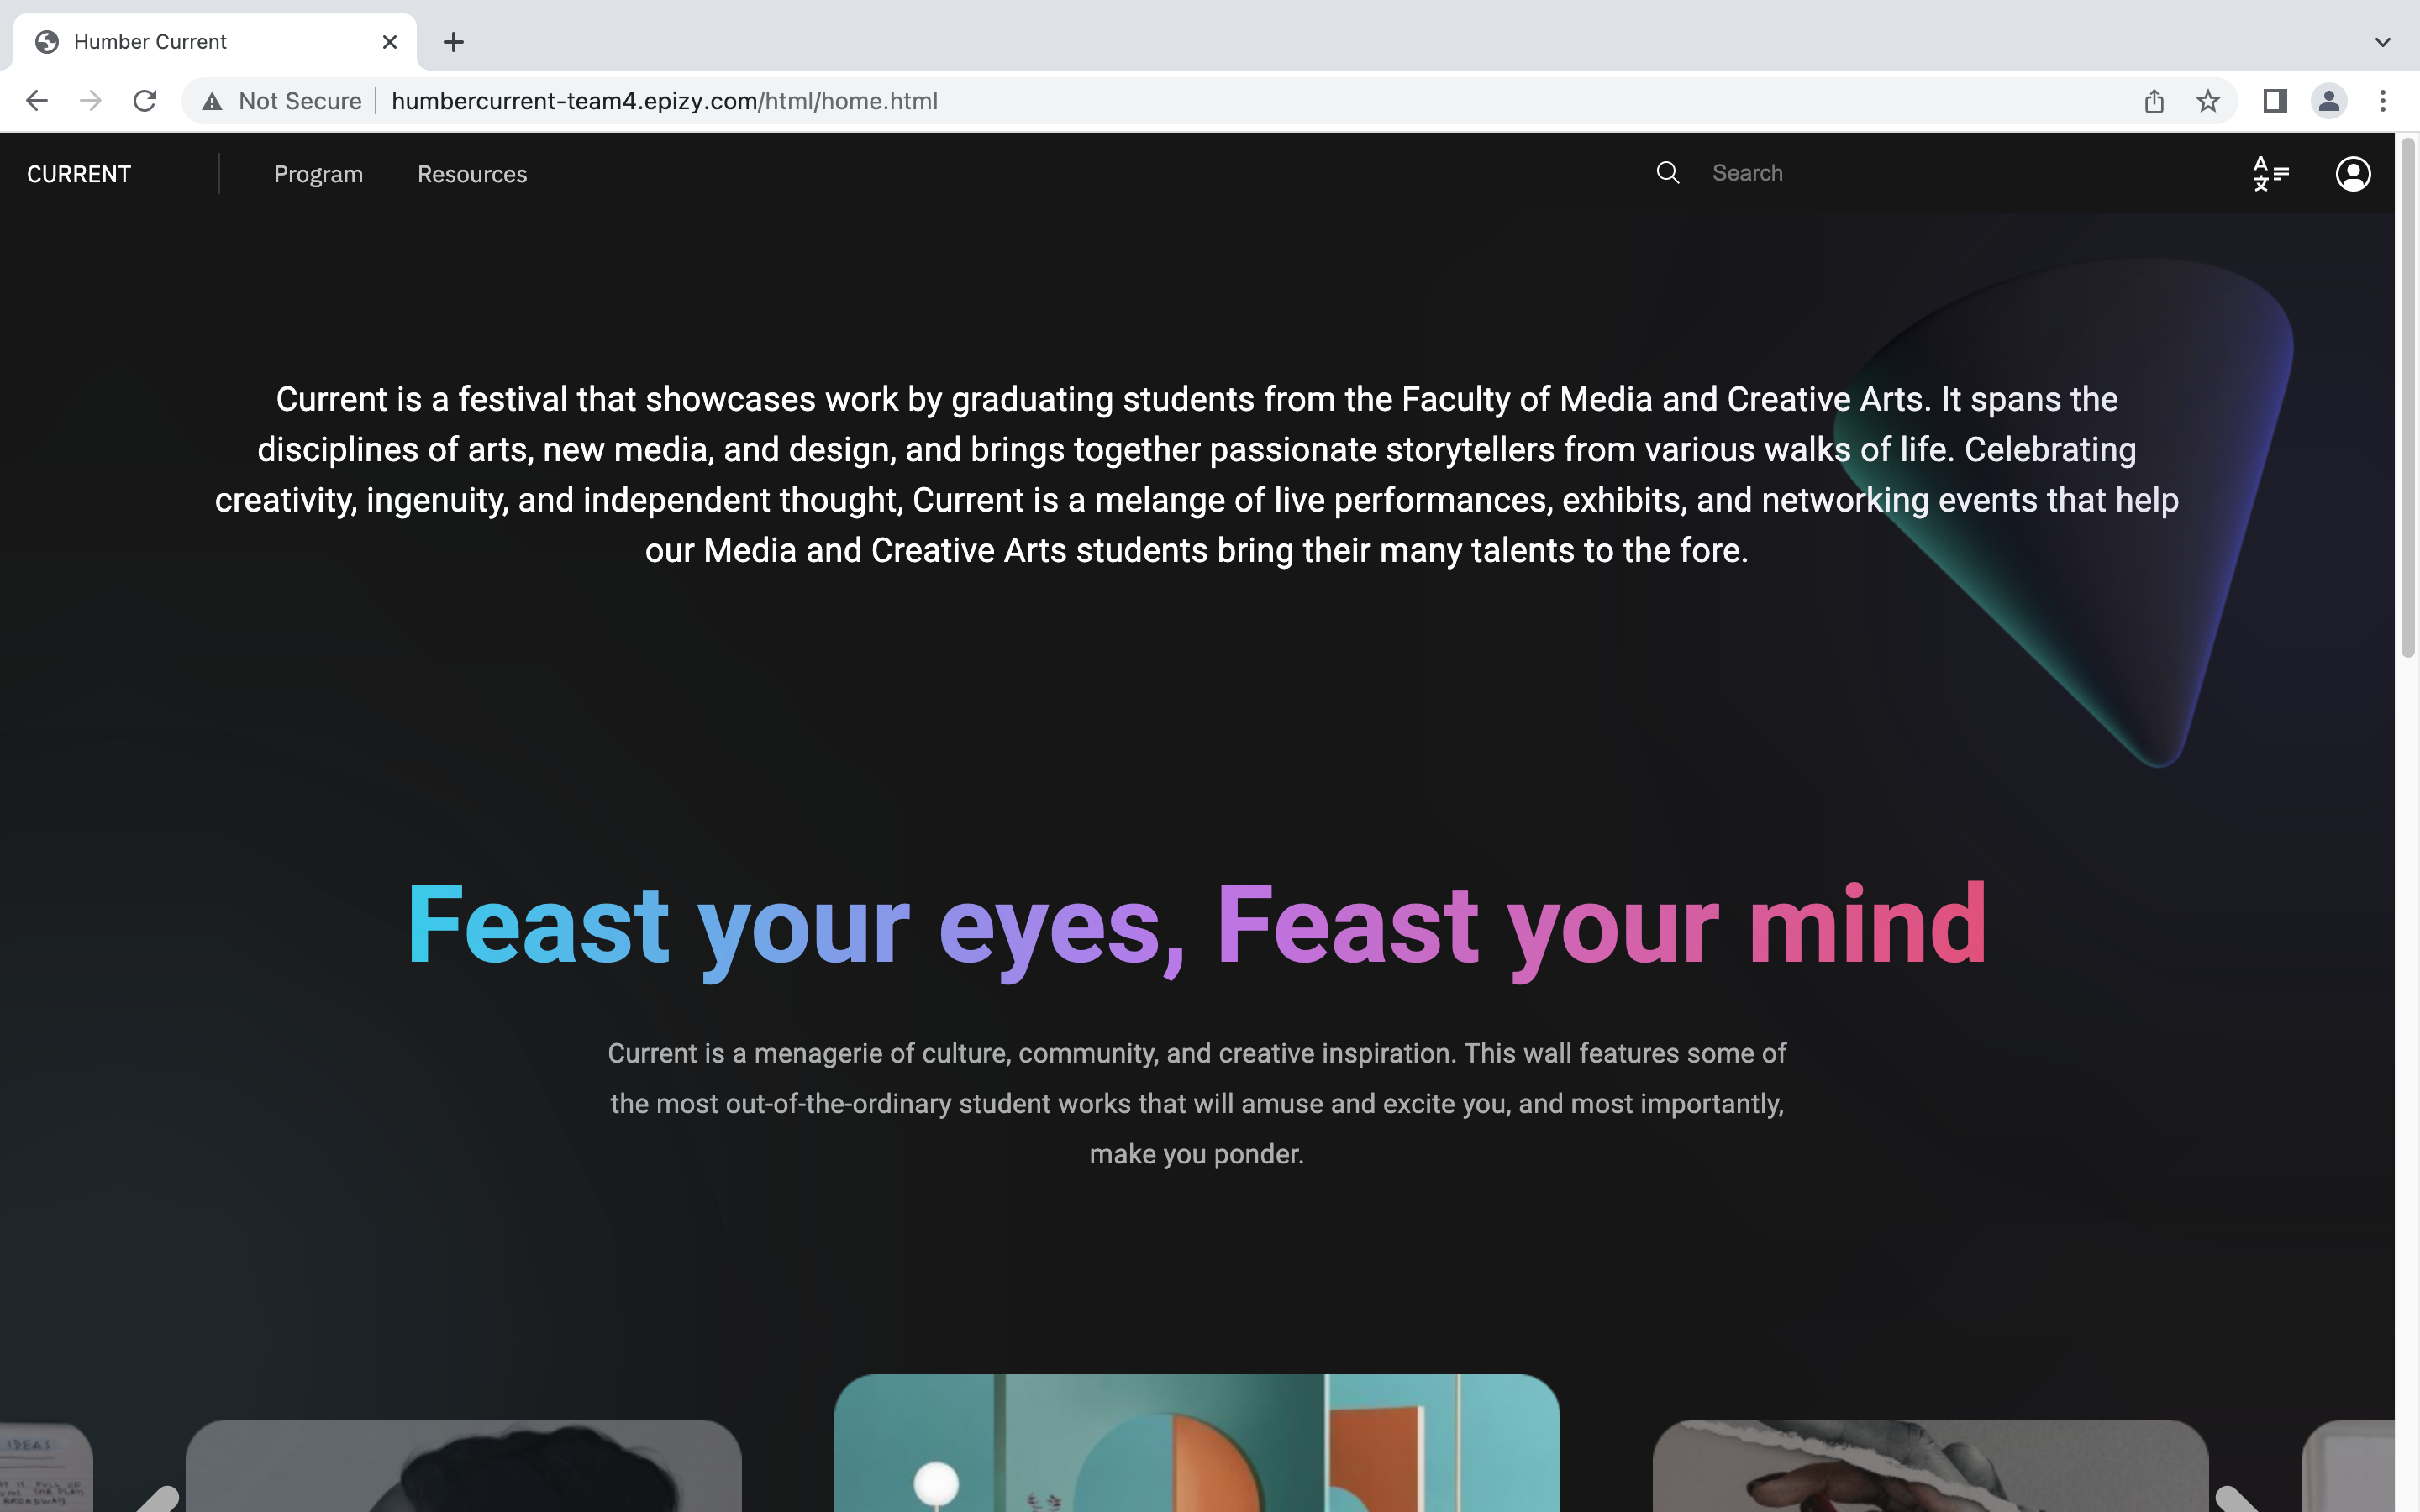Open the Resources menu item

point(472,174)
